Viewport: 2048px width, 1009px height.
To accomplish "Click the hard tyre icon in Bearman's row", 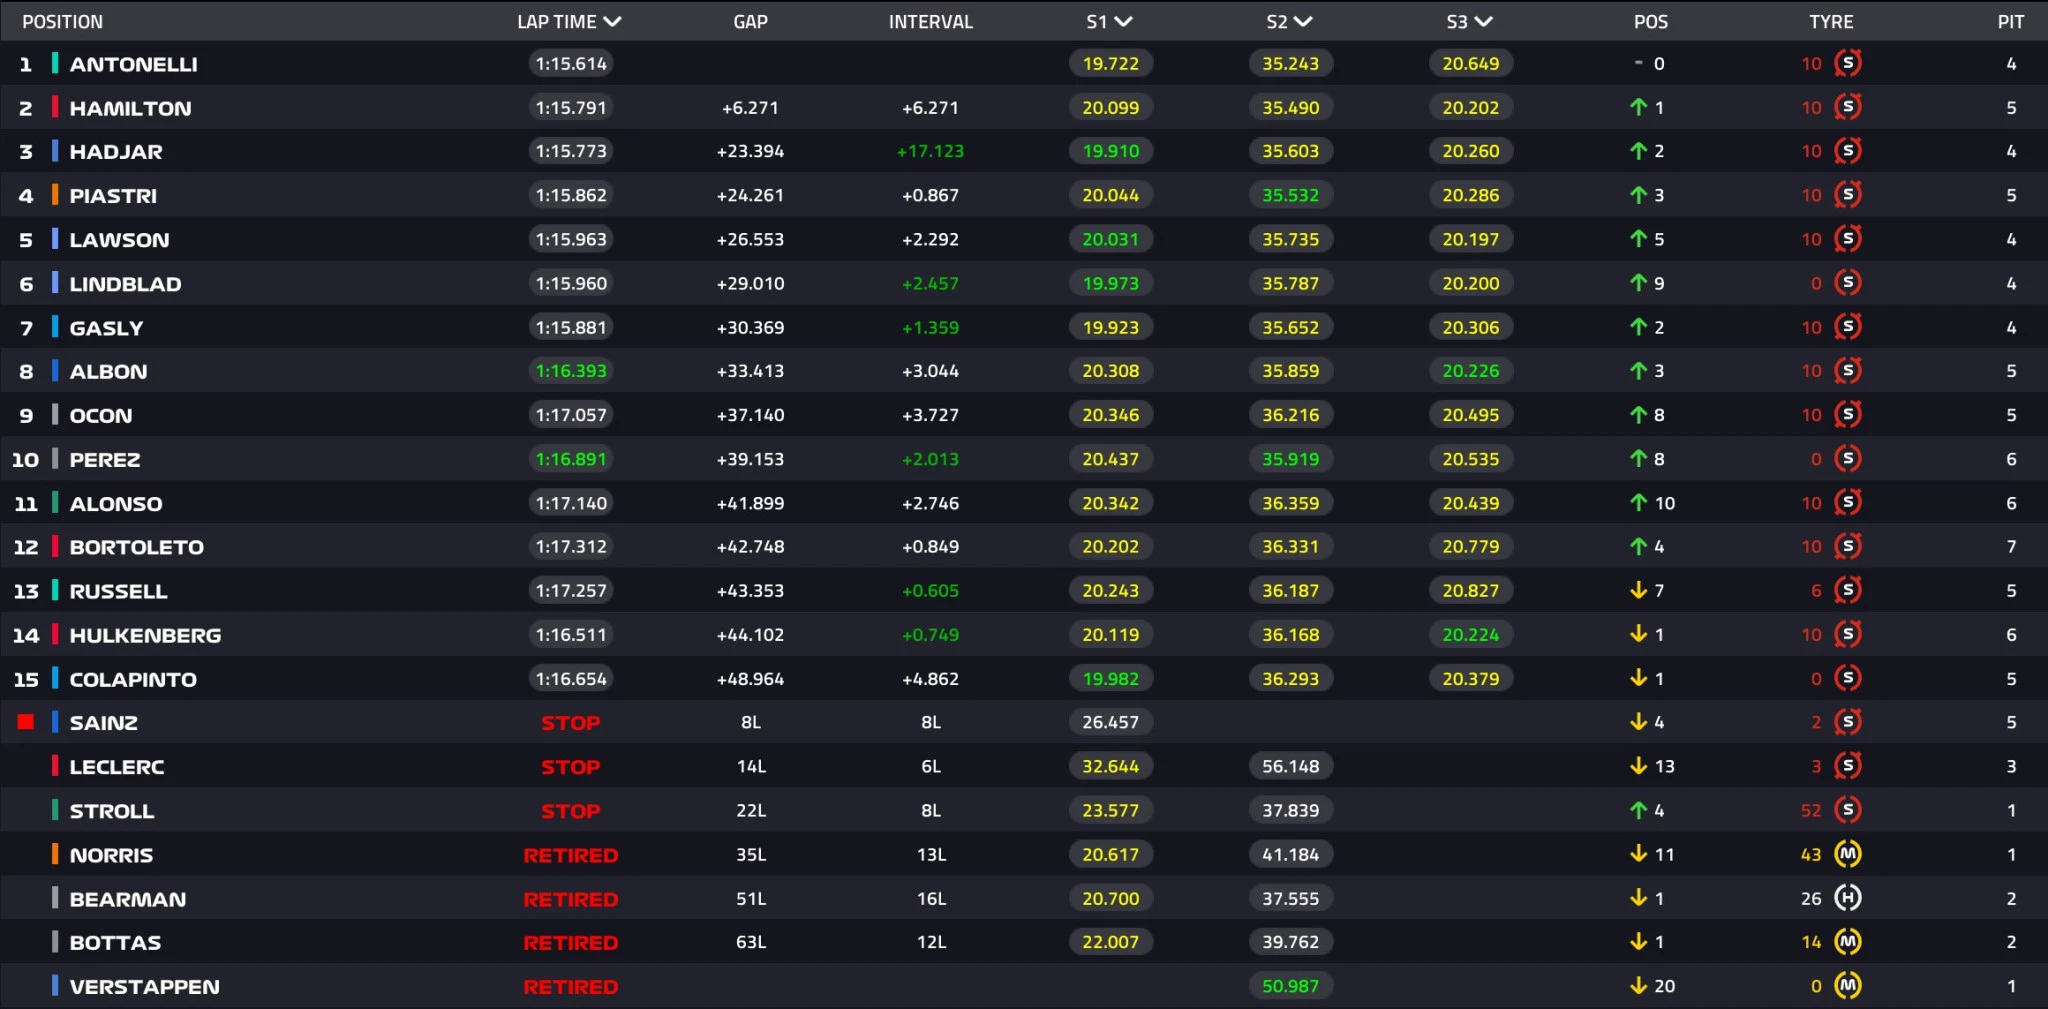I will (x=1847, y=899).
